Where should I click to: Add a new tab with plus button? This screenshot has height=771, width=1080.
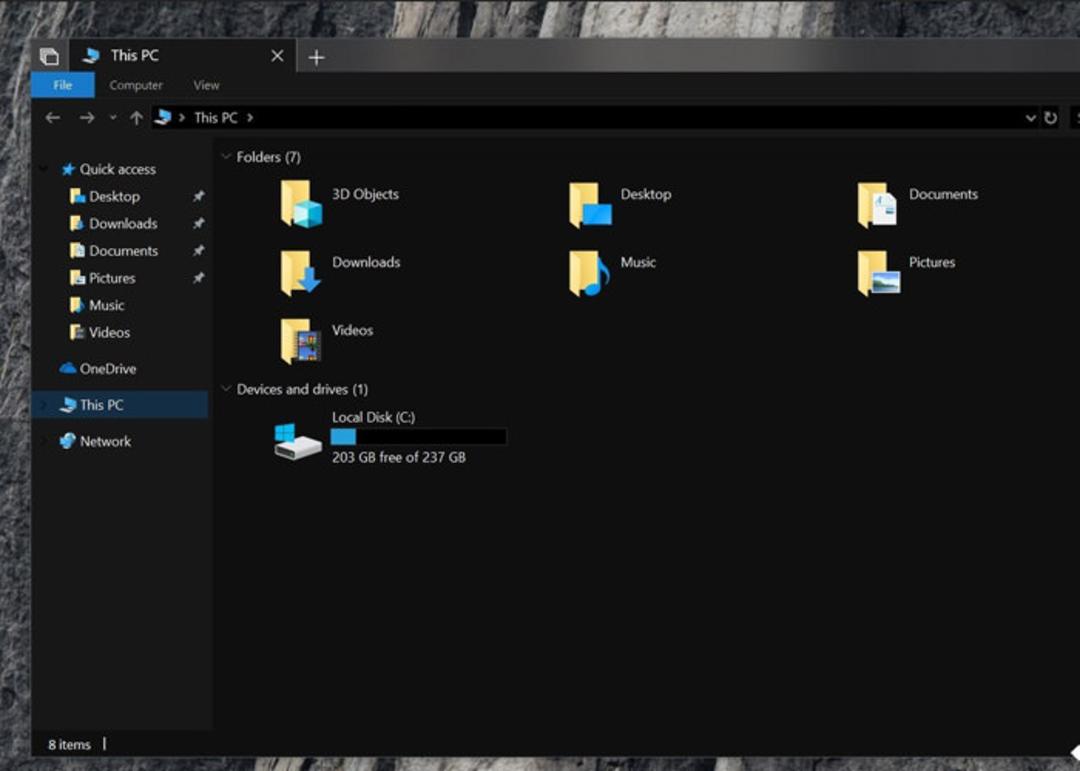(x=316, y=57)
